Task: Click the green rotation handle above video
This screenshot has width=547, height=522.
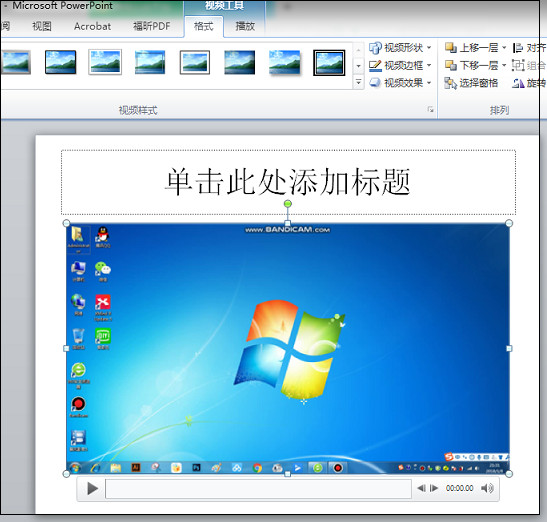Action: (288, 203)
